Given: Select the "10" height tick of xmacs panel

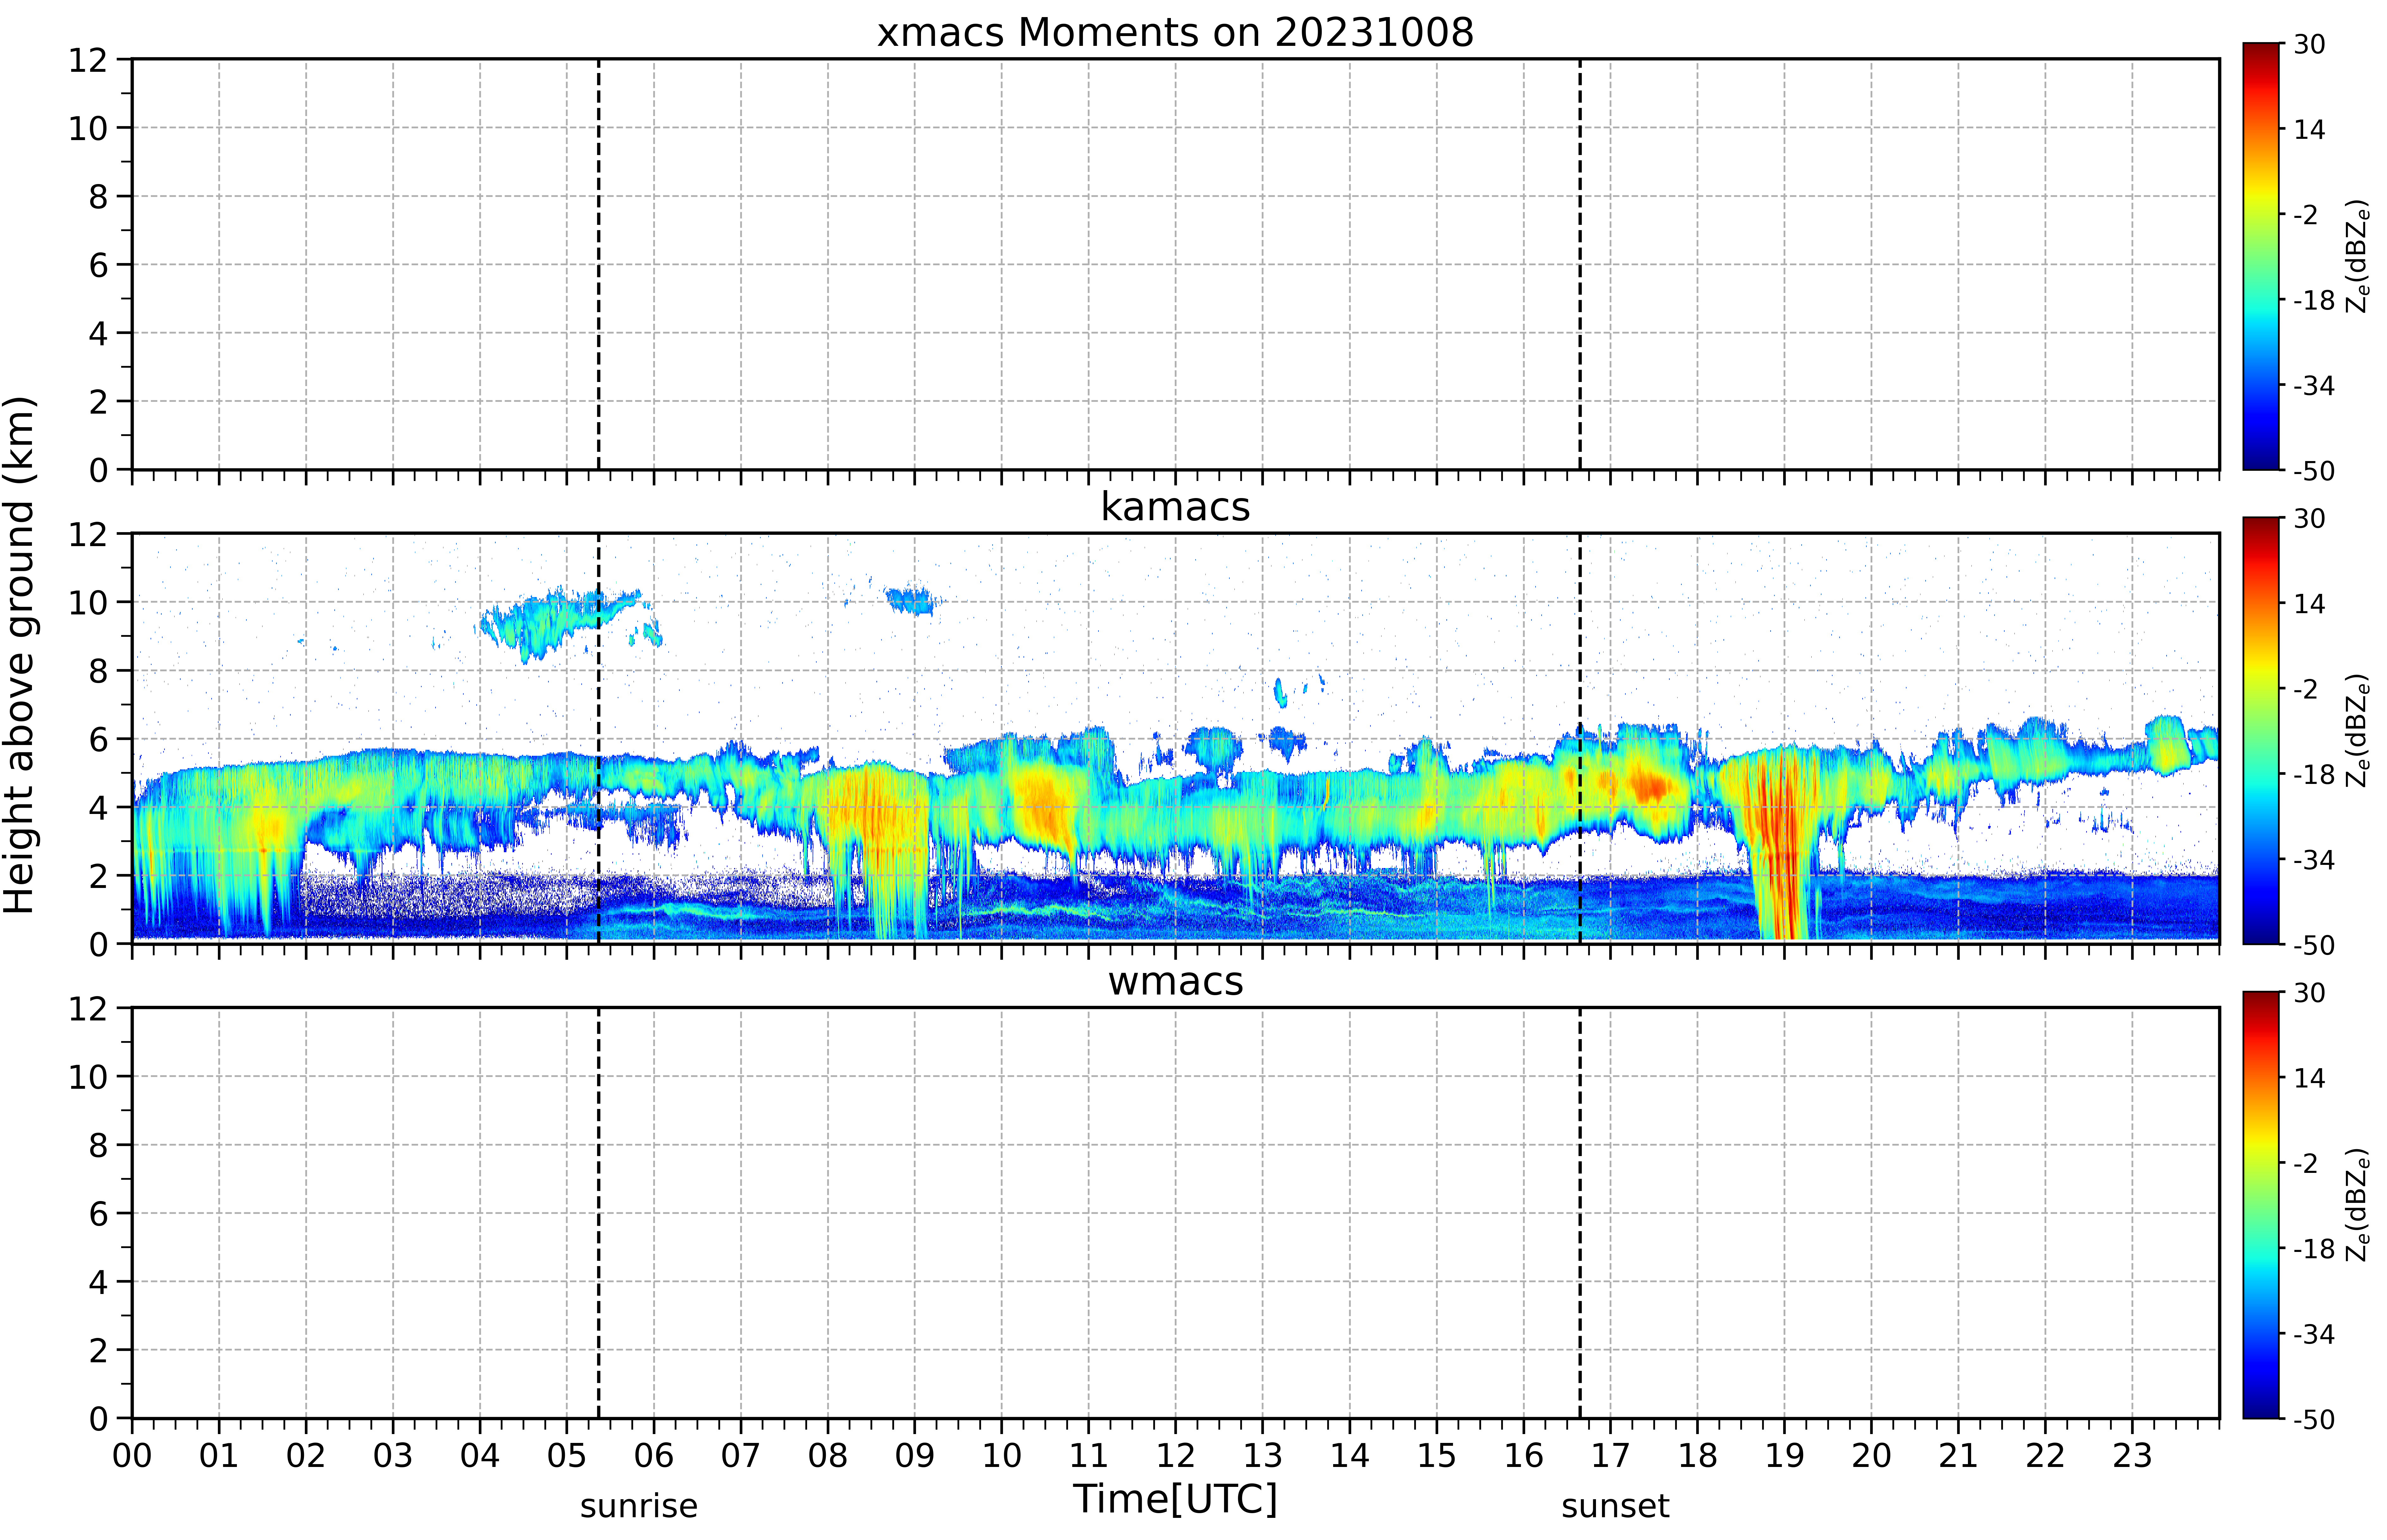Looking at the screenshot, I should pos(88,128).
